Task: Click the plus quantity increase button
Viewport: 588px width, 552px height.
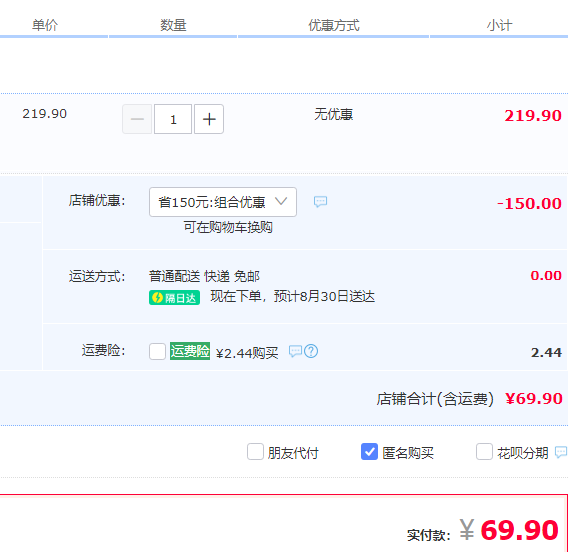Action: point(209,119)
